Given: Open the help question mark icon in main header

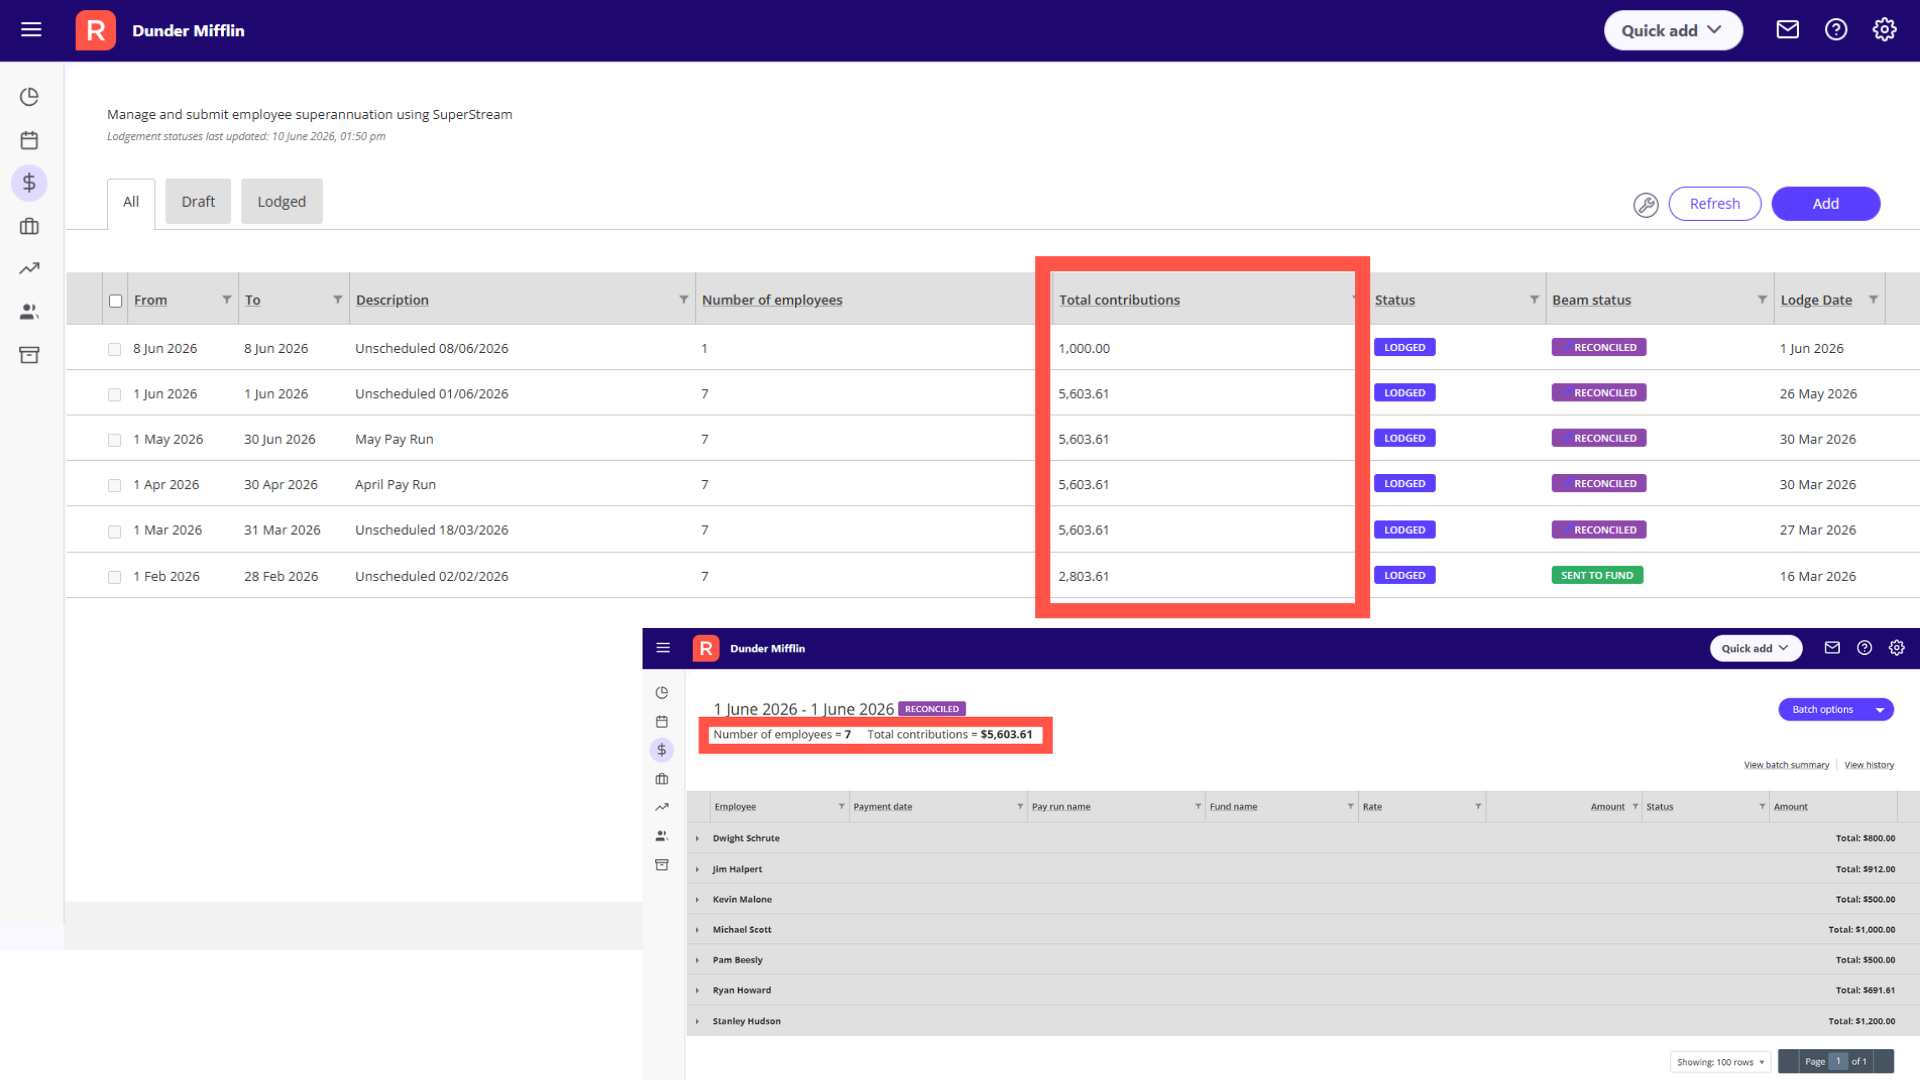Looking at the screenshot, I should click(x=1836, y=30).
